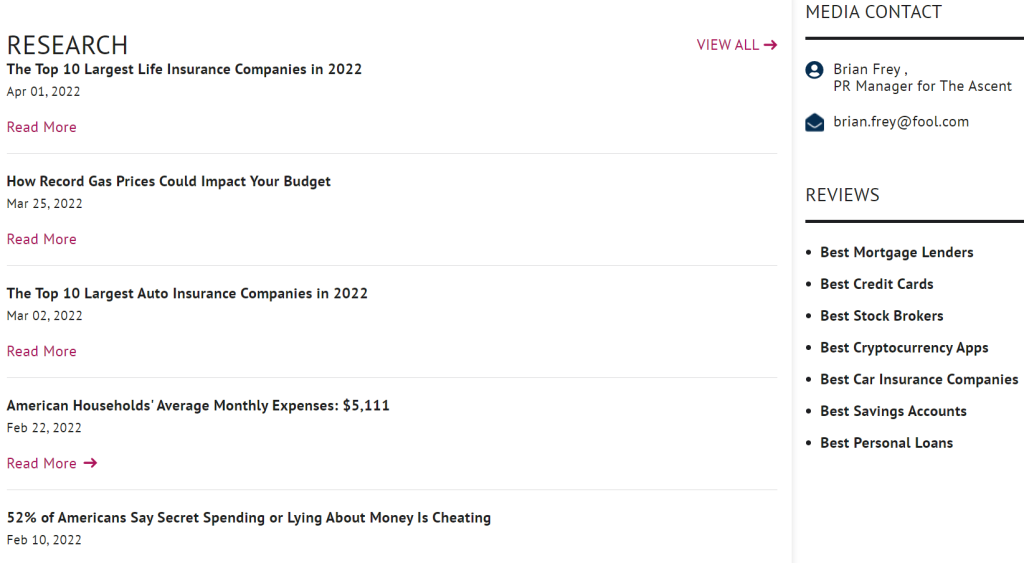The width and height of the screenshot is (1024, 563).
Task: Click the arrow icon beside View All
Action: coord(771,45)
